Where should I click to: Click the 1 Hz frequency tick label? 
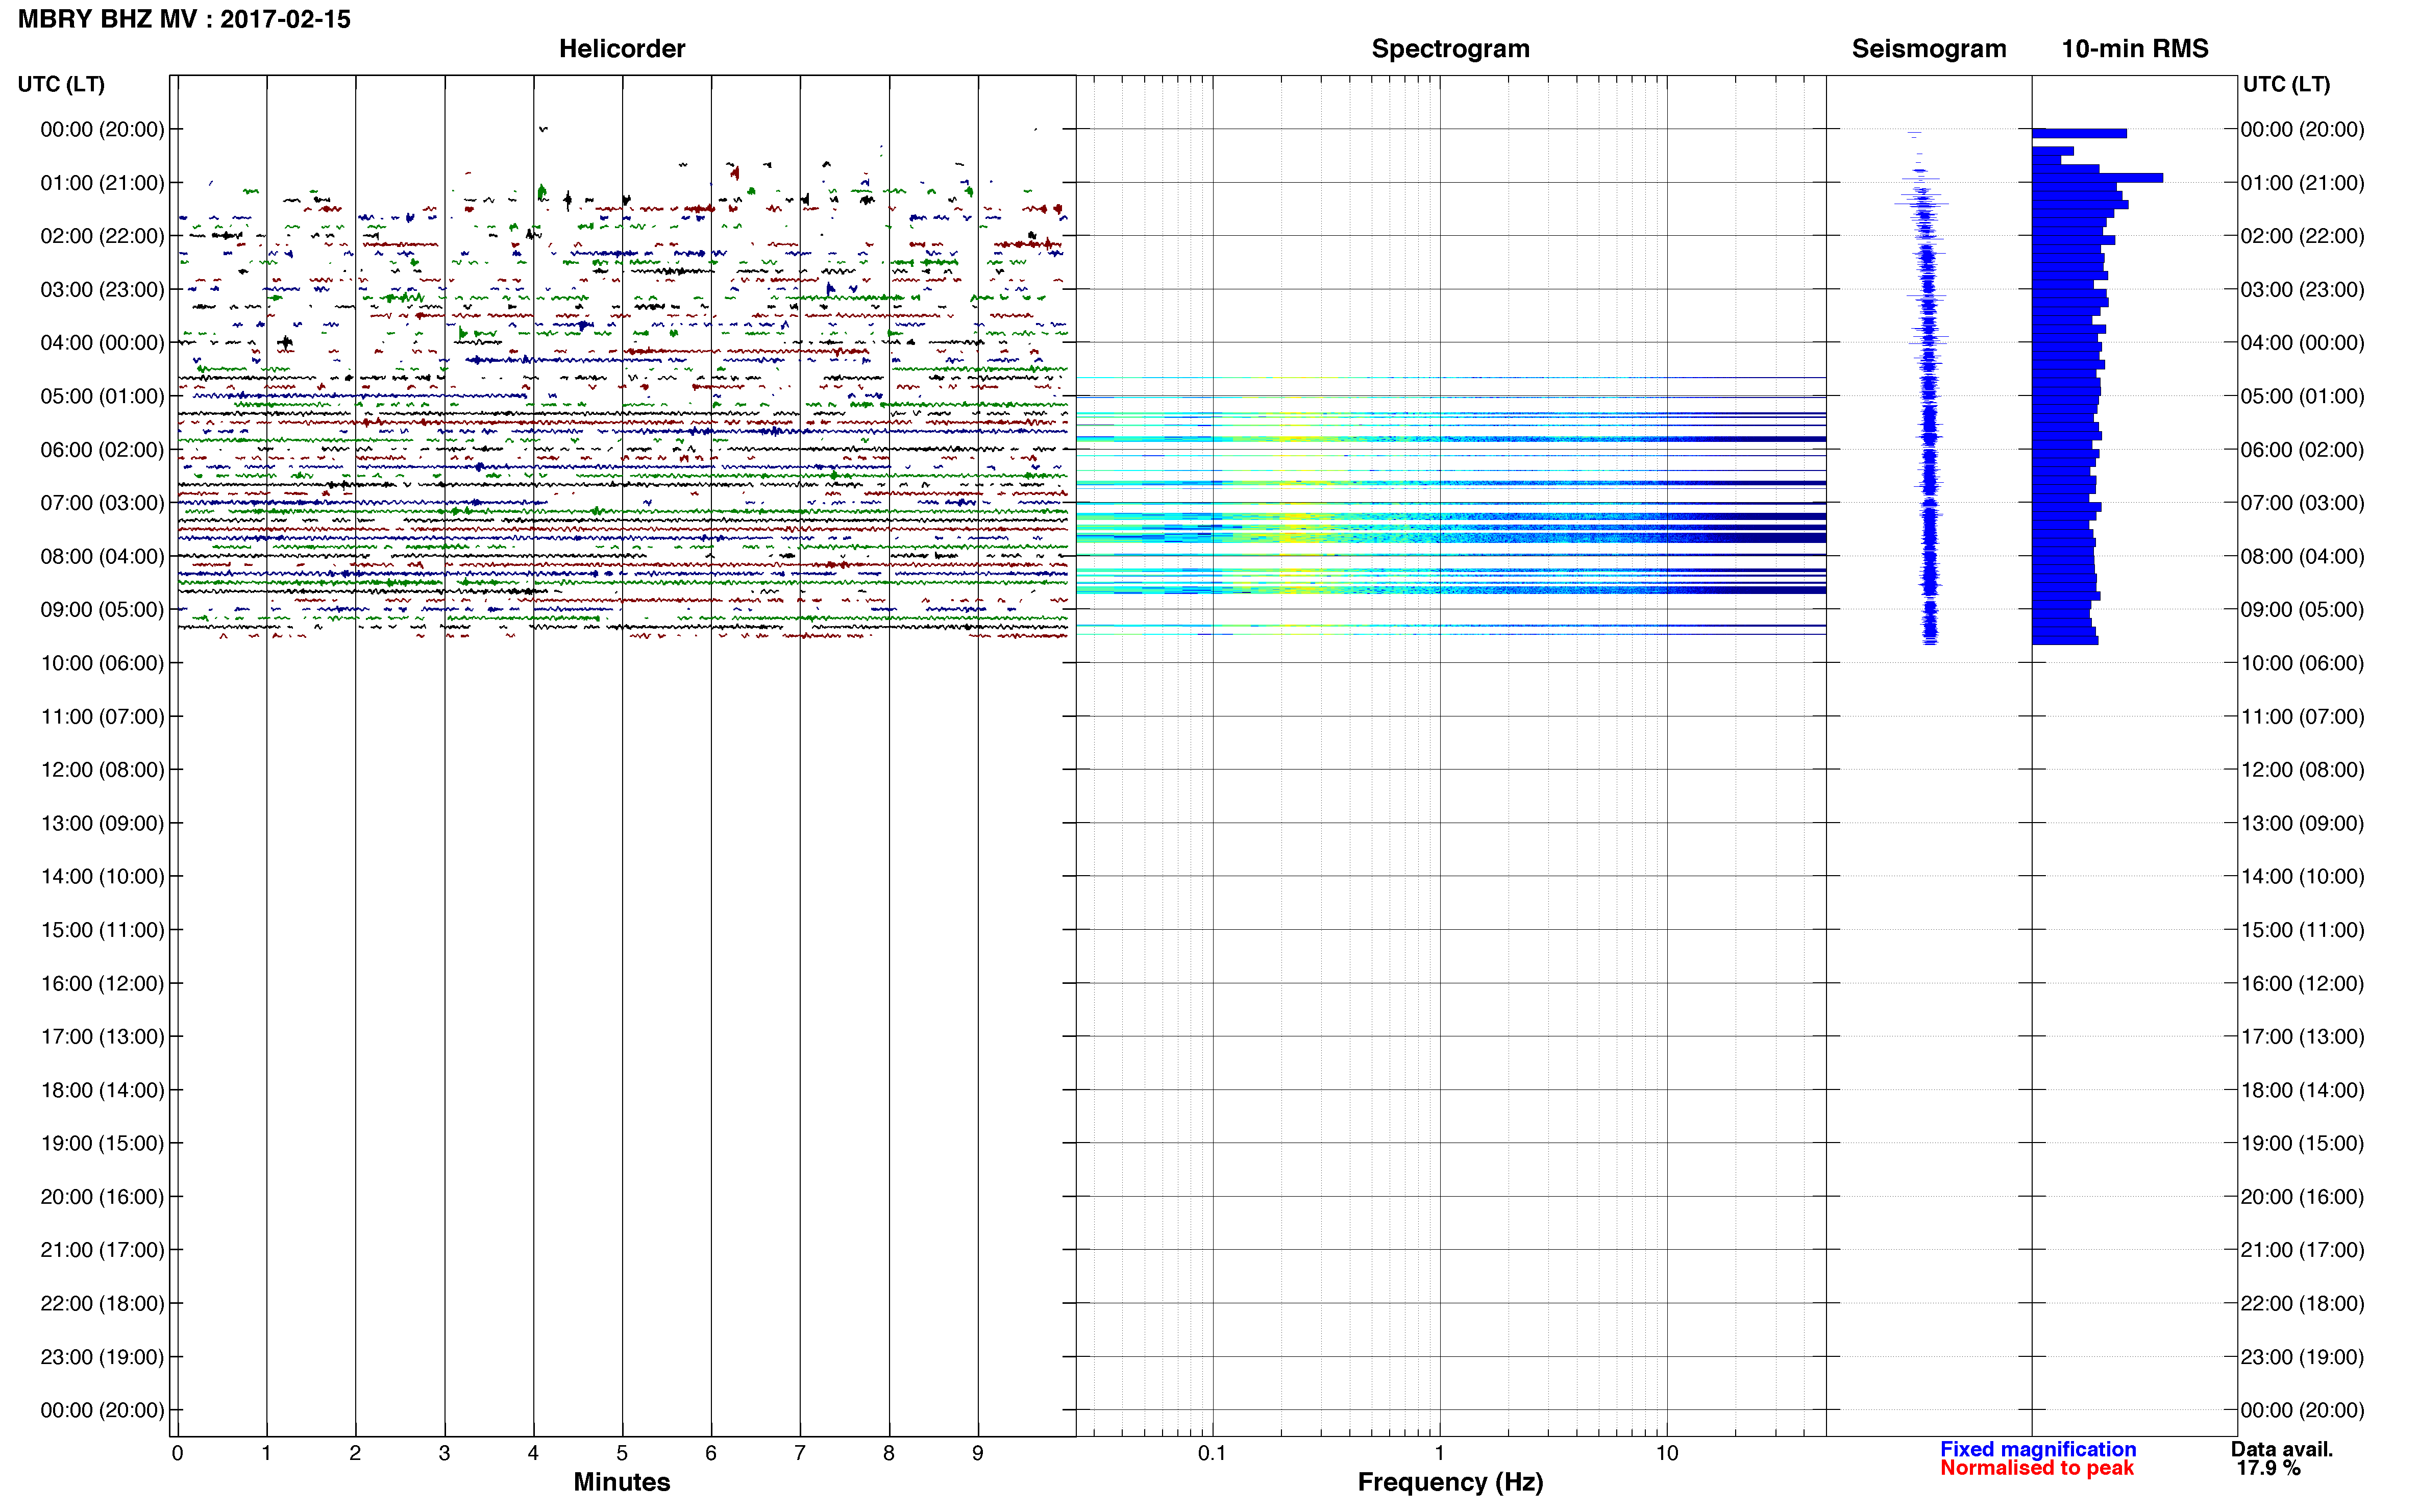click(1439, 1453)
